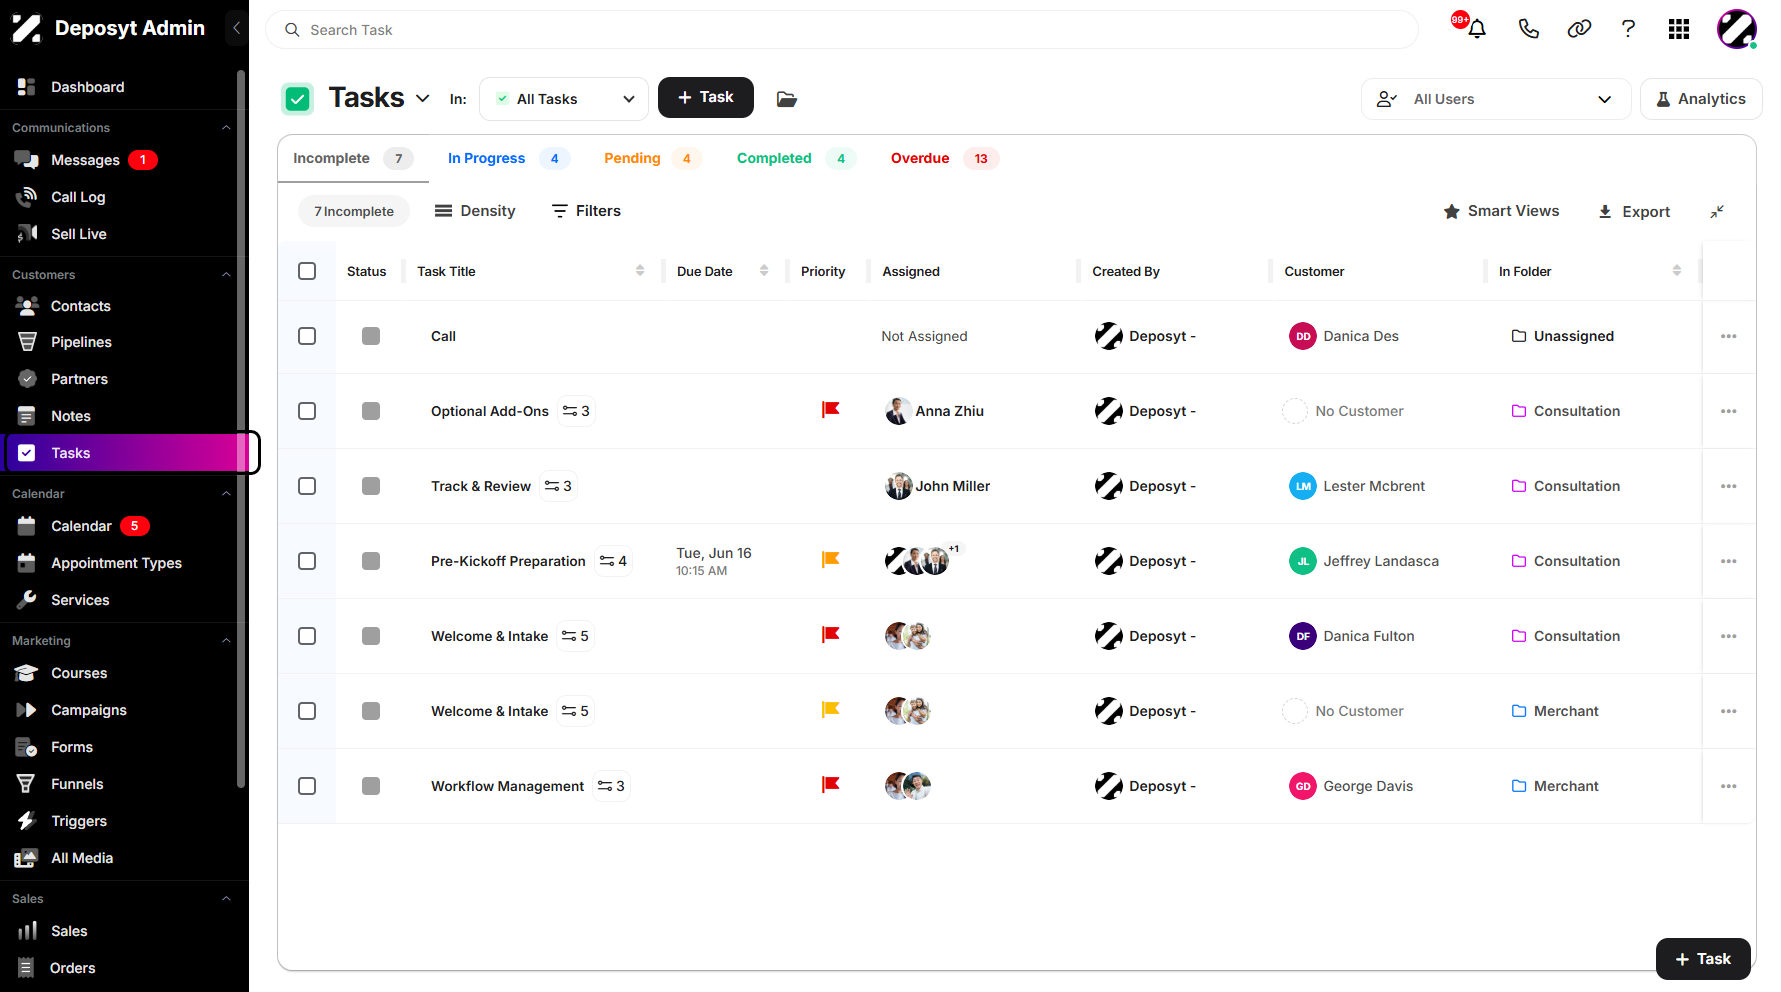Check the box for Pre-Kickoff Preparation task
The height and width of the screenshot is (992, 1781).
click(x=307, y=561)
